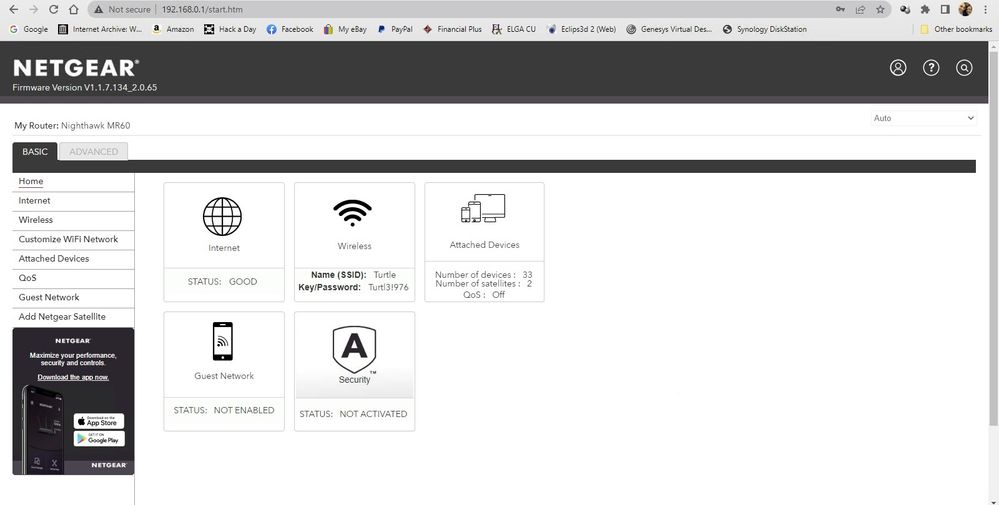The width and height of the screenshot is (999, 505).
Task: Open the My eBay bookmark
Action: tap(345, 29)
